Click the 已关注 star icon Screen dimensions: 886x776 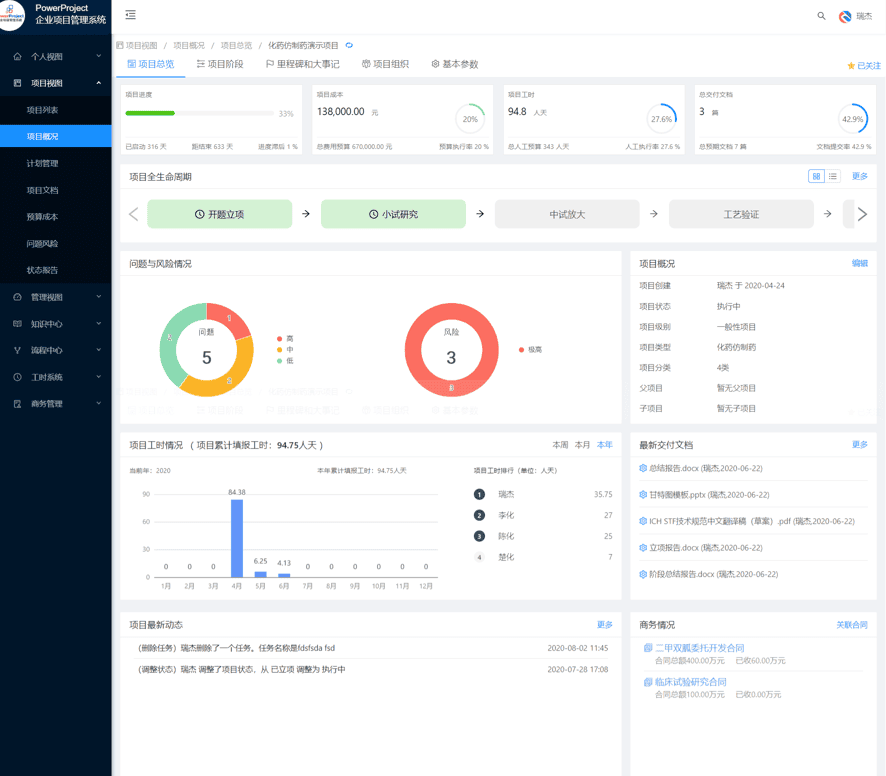(850, 66)
